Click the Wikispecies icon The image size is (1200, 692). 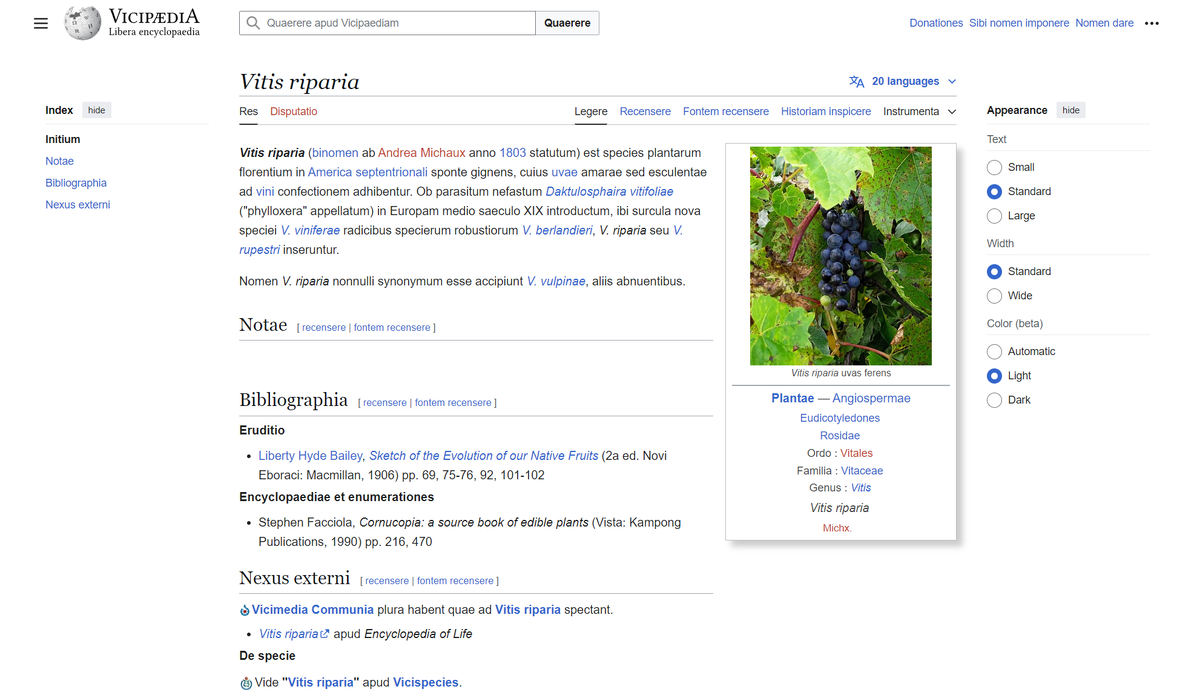[x=246, y=683]
